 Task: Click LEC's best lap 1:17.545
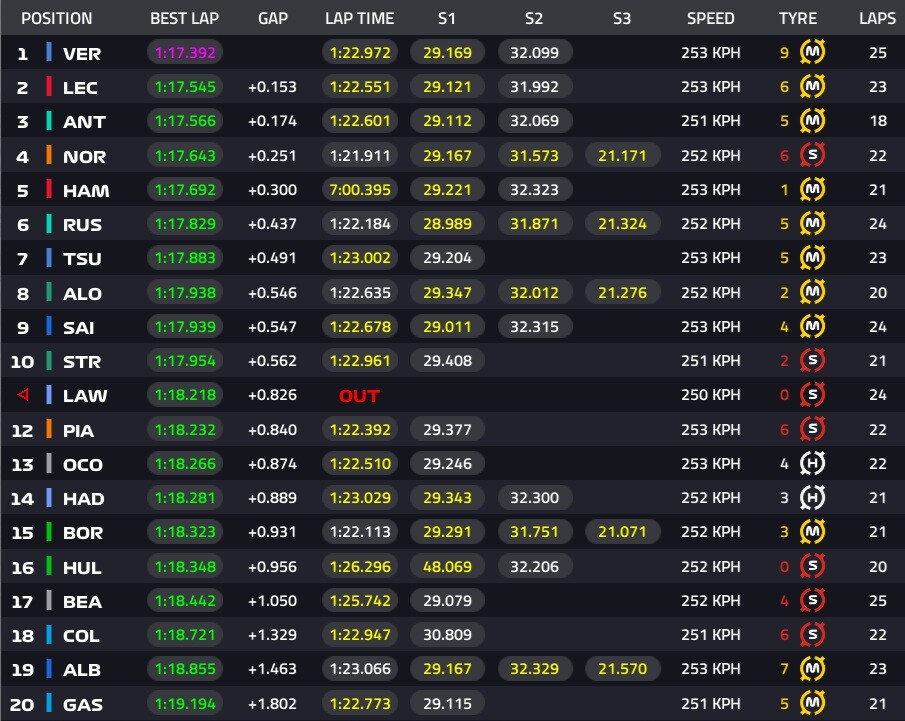click(x=185, y=87)
